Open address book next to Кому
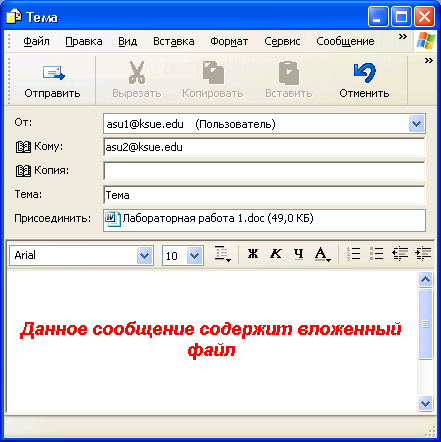This screenshot has width=441, height=442. 23,147
